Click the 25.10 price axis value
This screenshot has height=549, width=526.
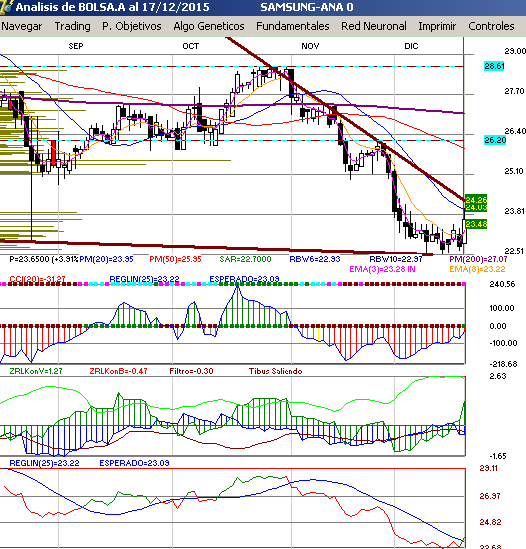pos(514,171)
